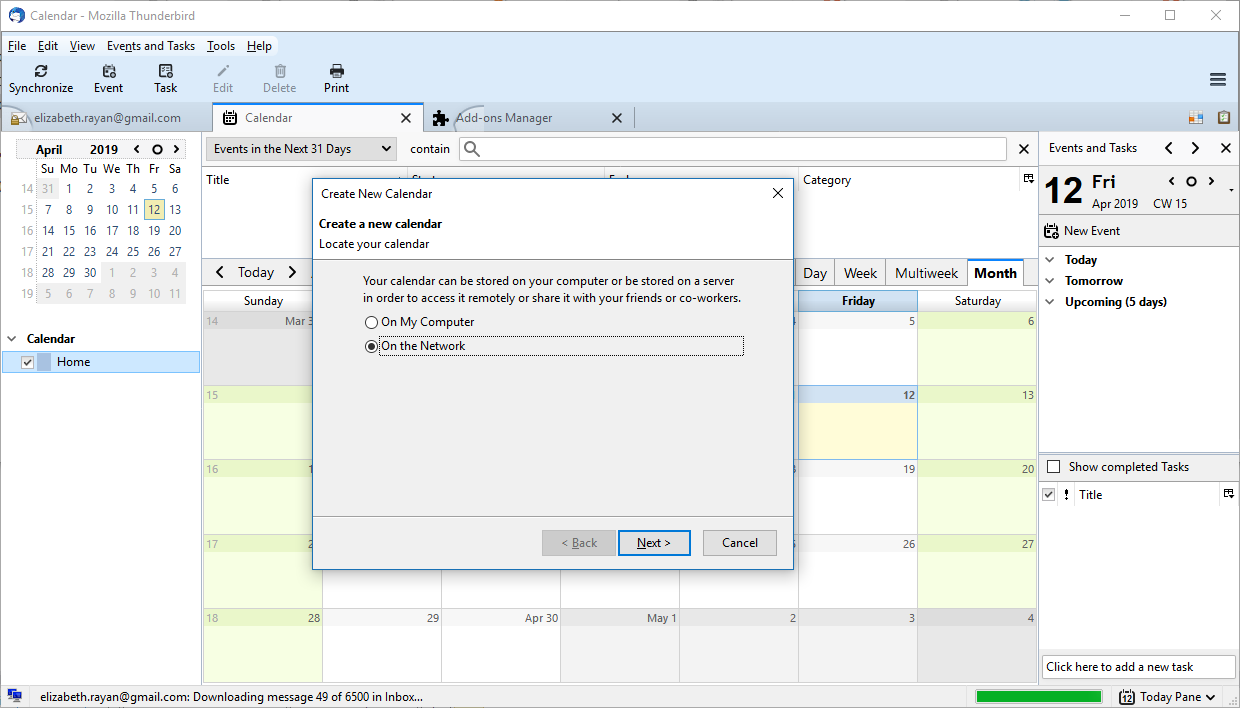Click the Next button in the dialog
Screen dimensions: 1240x708
point(654,542)
